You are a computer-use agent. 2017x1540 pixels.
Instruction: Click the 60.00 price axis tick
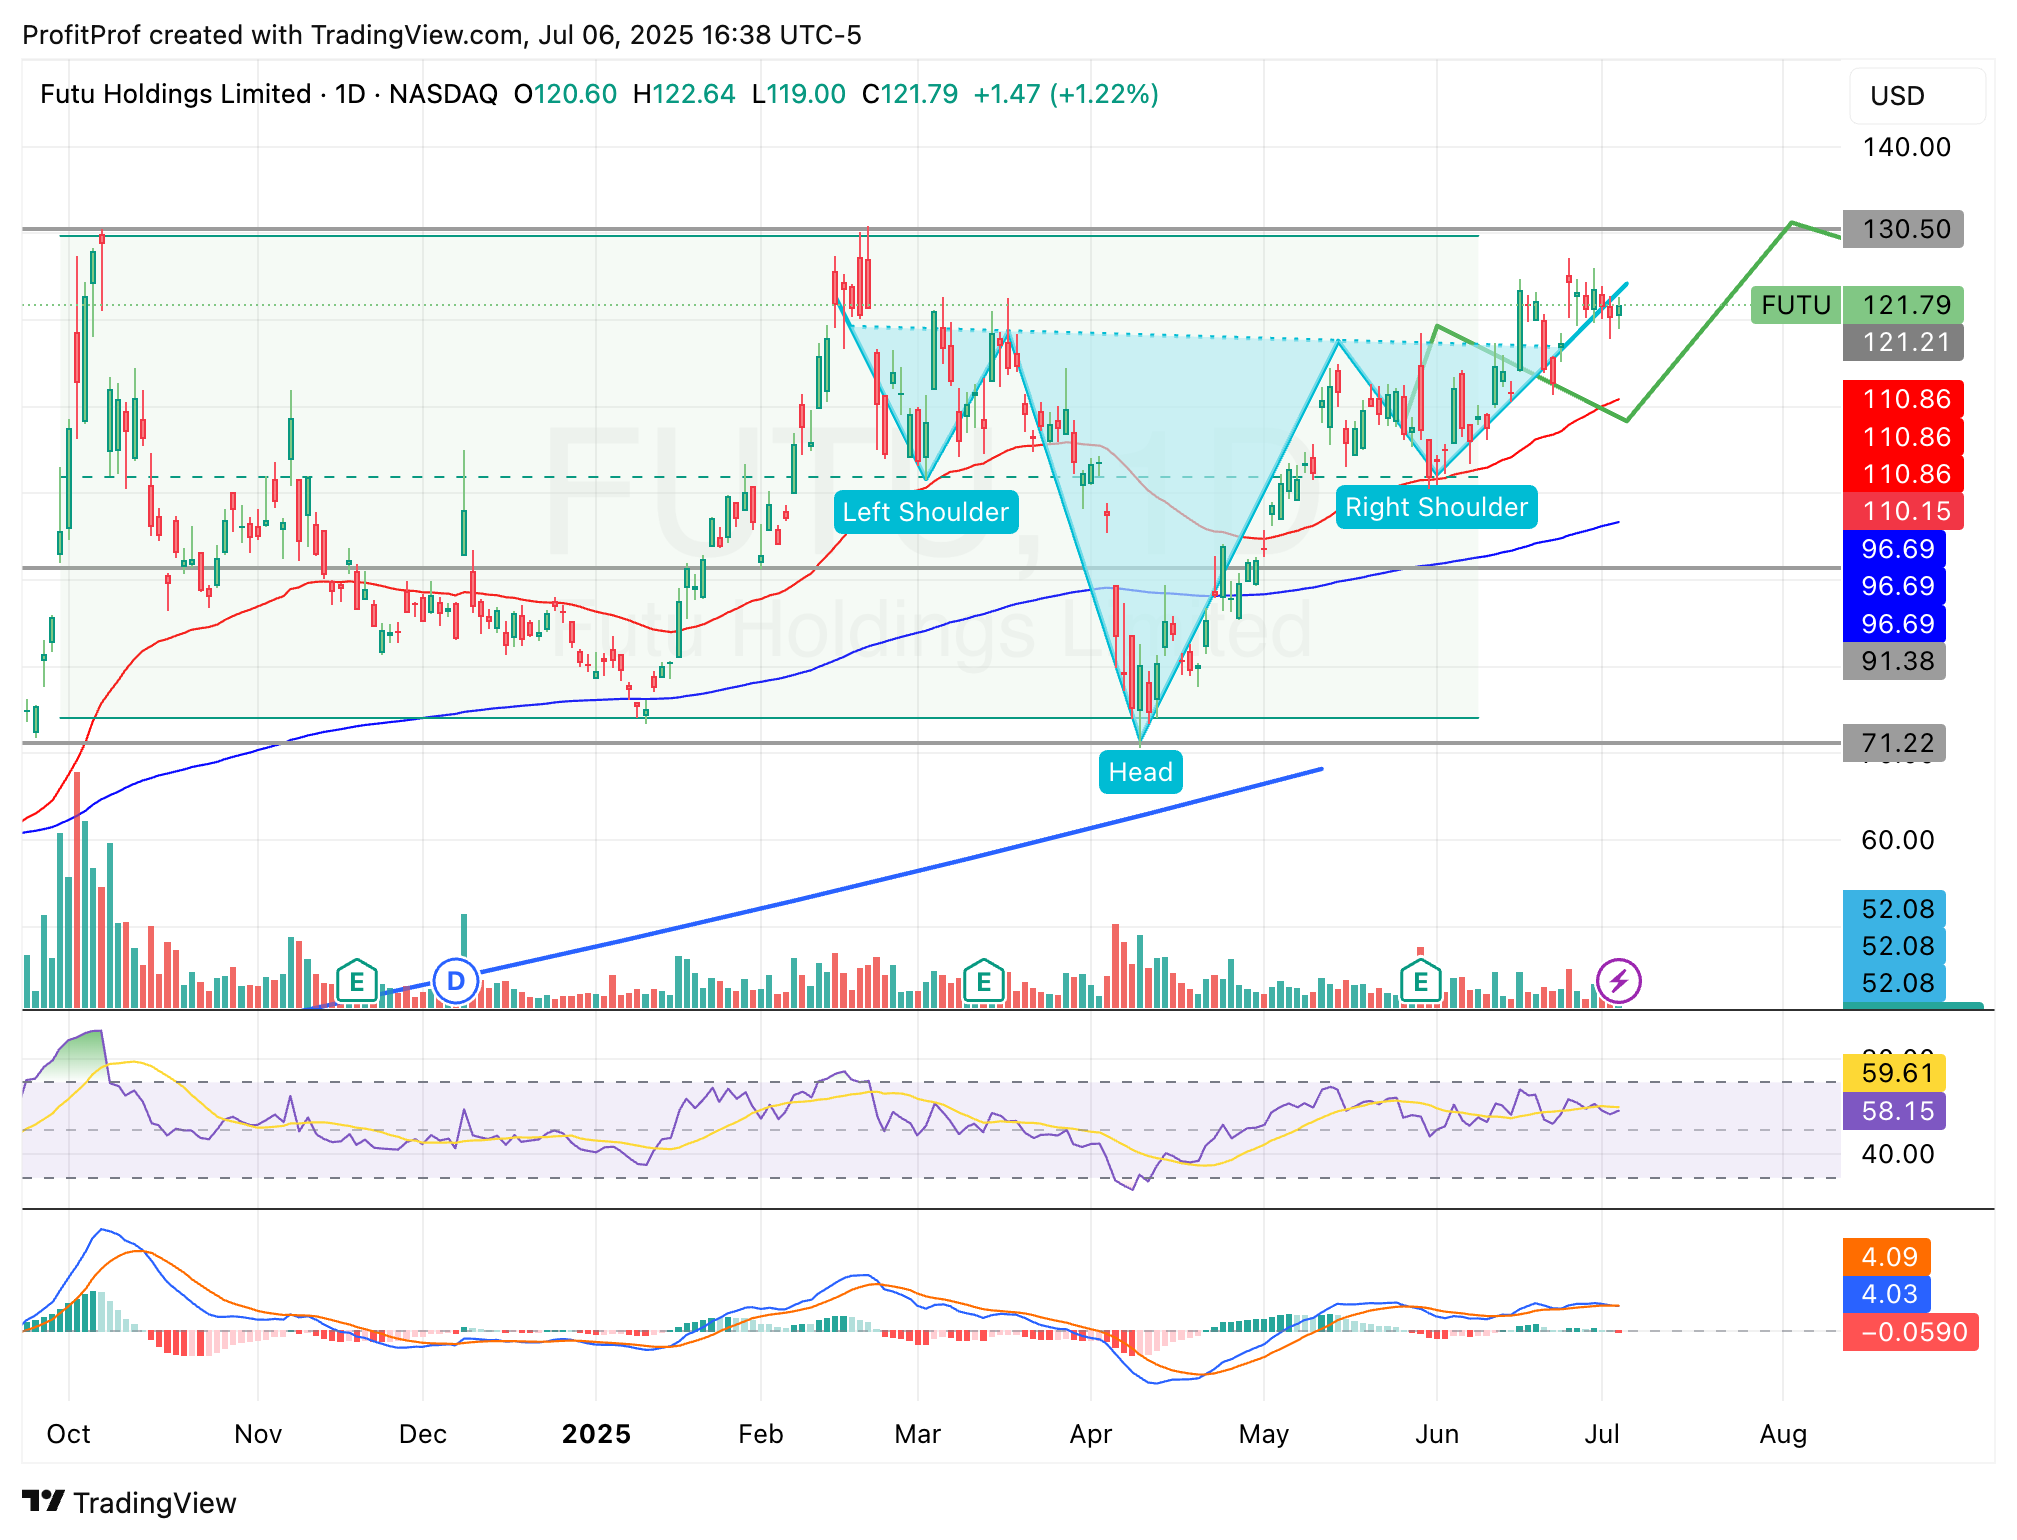click(x=1897, y=840)
